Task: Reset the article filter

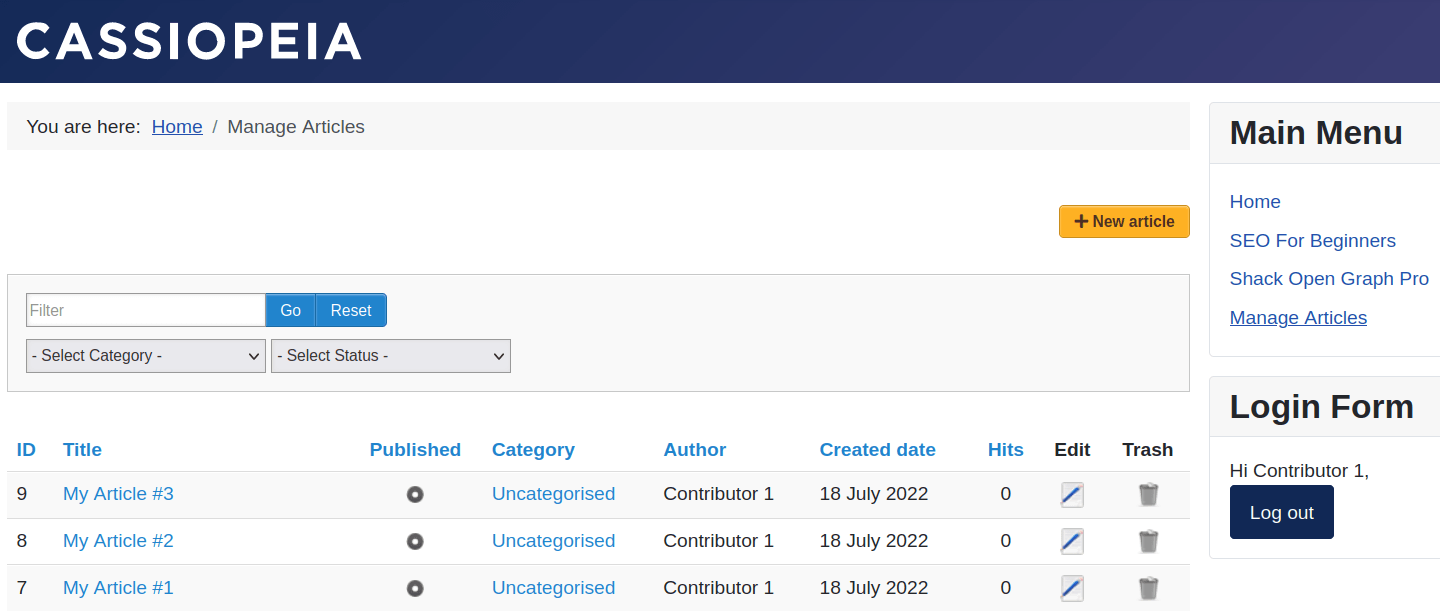Action: click(x=351, y=310)
